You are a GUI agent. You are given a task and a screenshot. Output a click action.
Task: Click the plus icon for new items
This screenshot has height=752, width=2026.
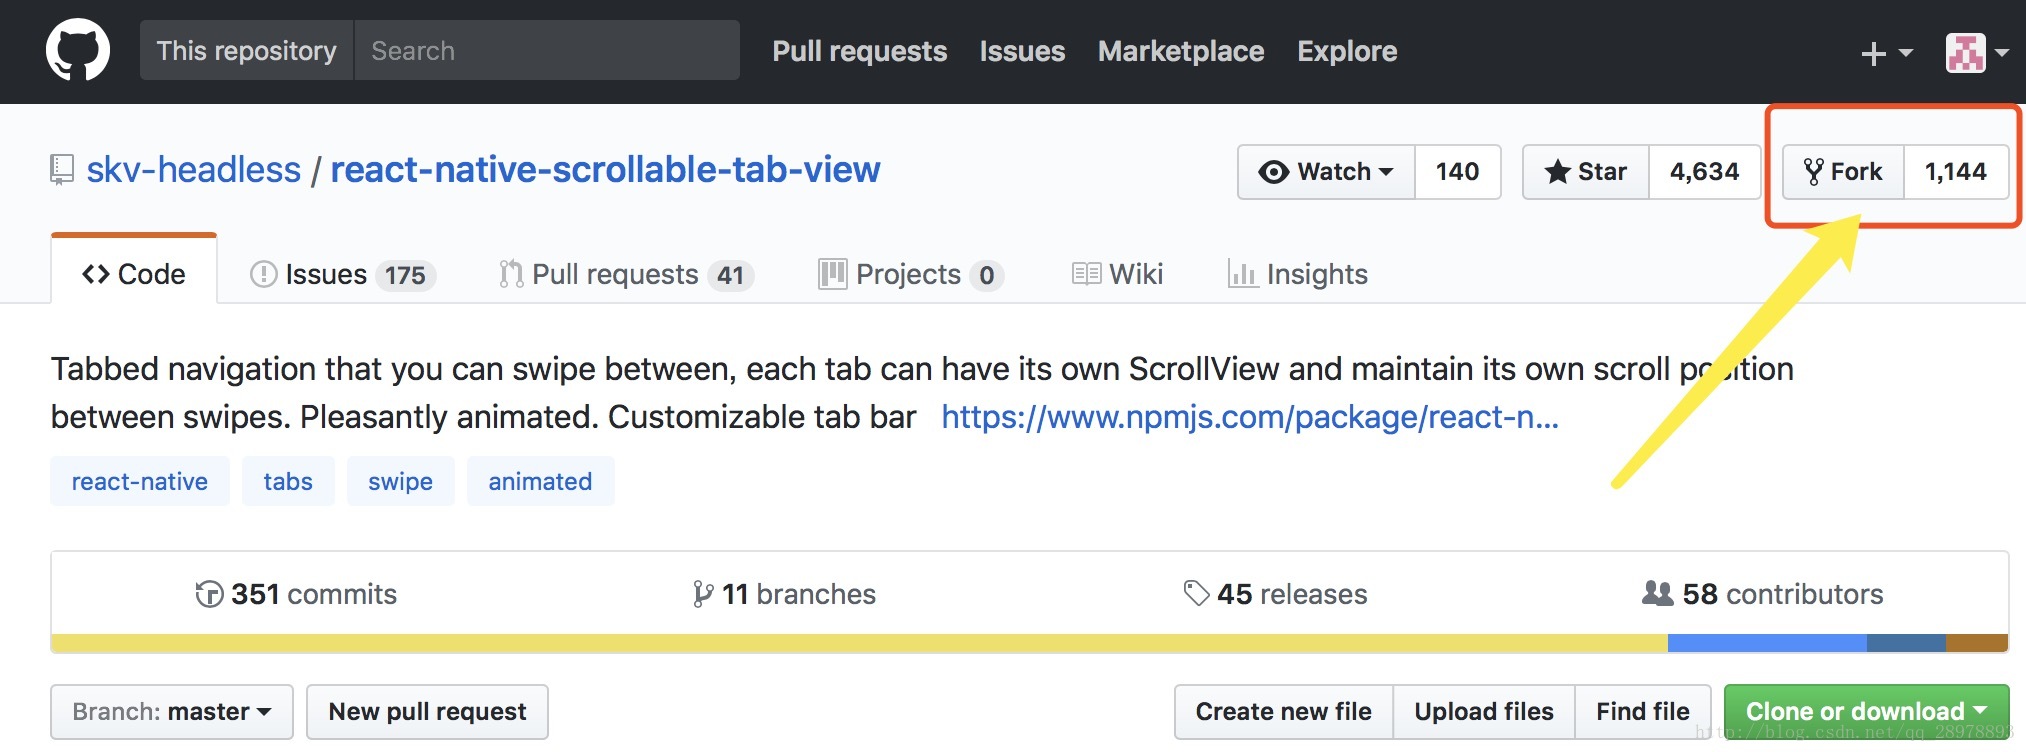click(x=1873, y=53)
